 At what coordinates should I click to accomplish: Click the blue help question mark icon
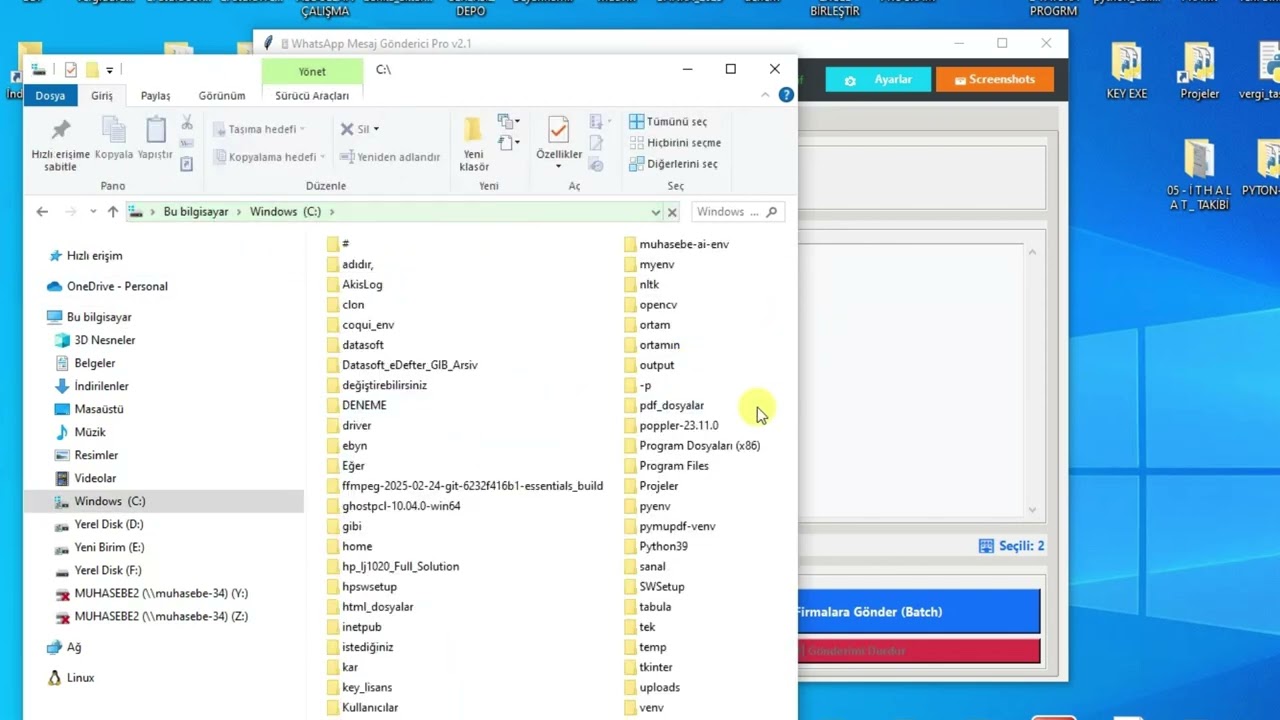786,95
